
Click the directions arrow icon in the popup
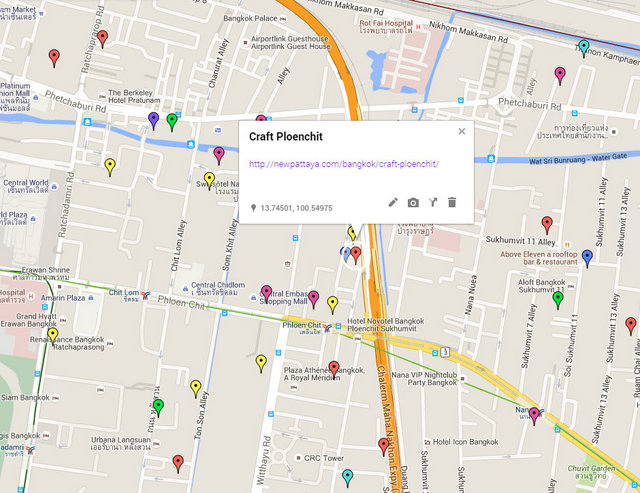click(433, 202)
